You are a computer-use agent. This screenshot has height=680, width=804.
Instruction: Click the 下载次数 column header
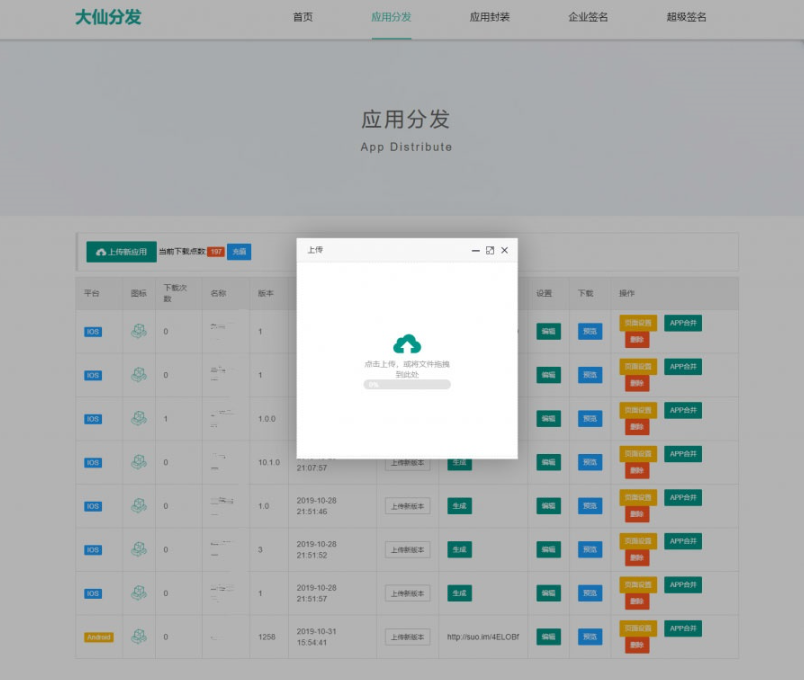pos(175,293)
